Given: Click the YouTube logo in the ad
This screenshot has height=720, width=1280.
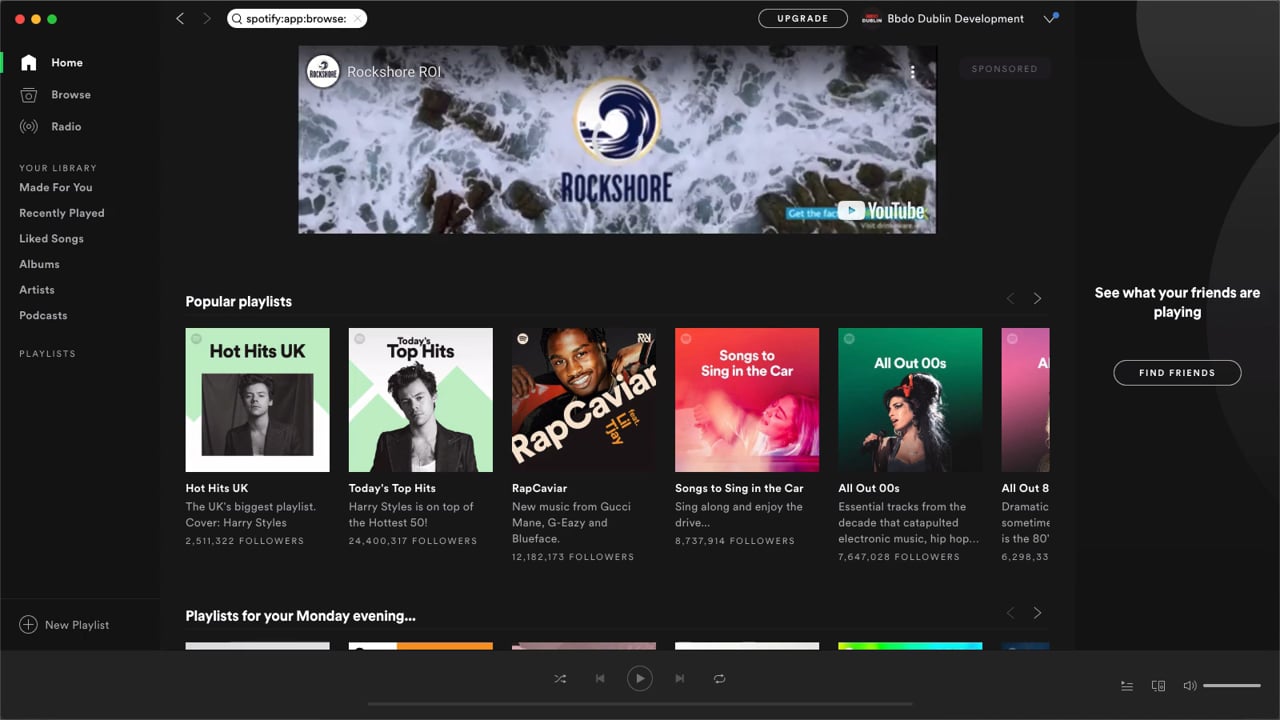Looking at the screenshot, I should 881,211.
